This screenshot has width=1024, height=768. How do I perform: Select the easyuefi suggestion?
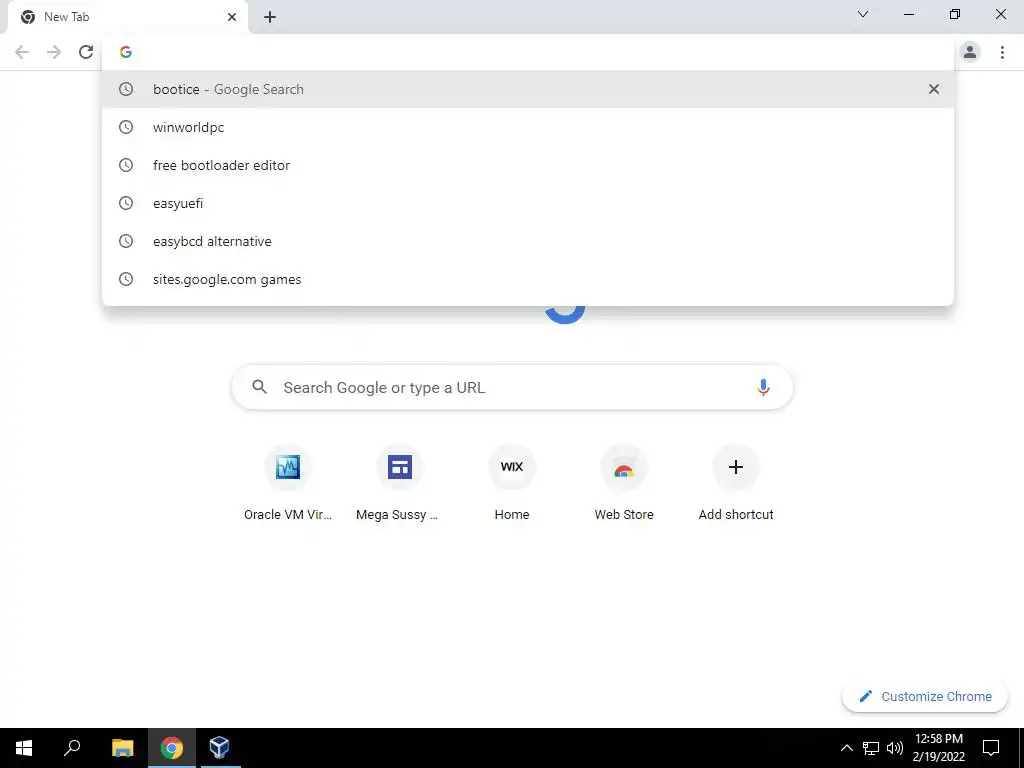click(528, 203)
